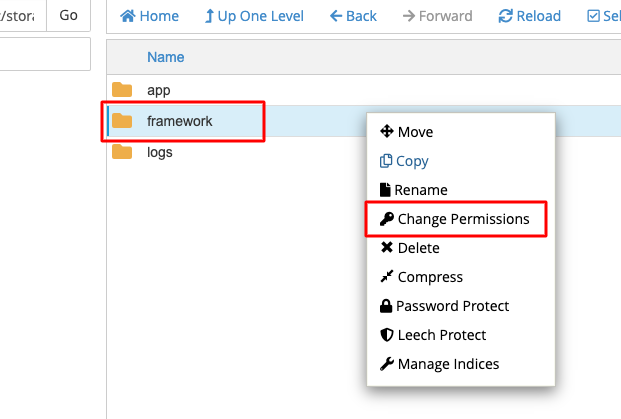Open the app folder icon

click(122, 90)
